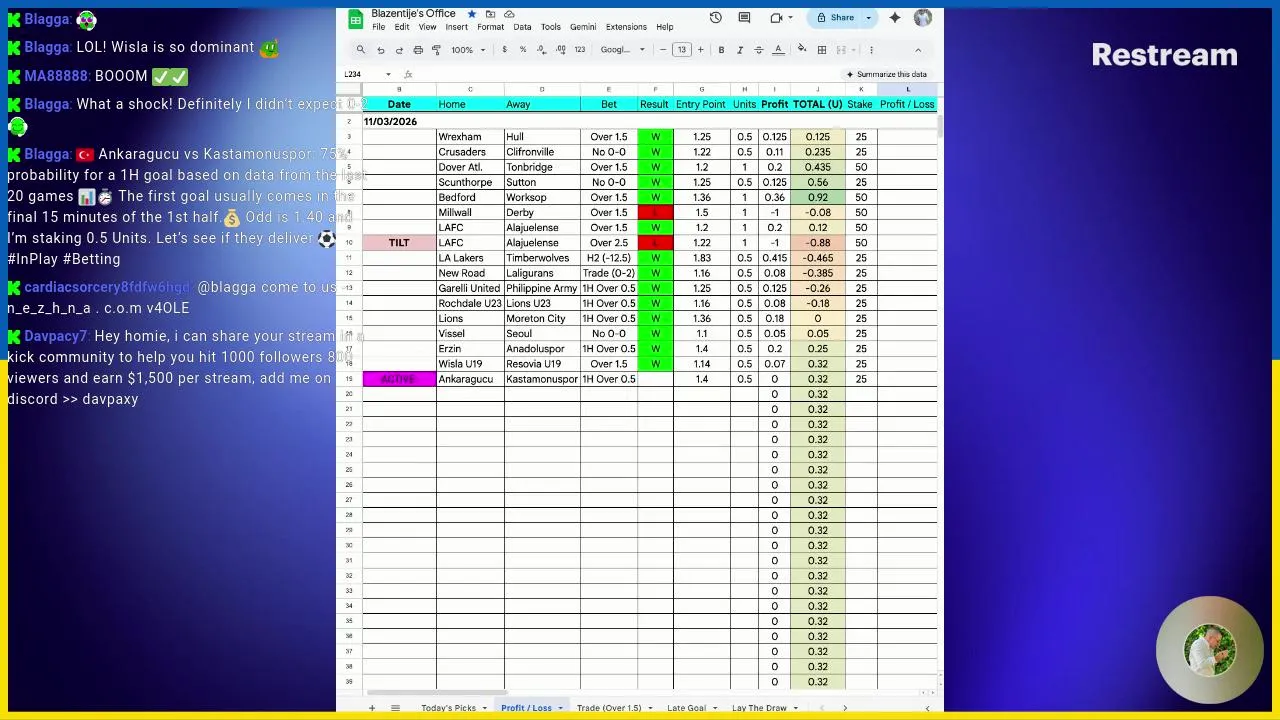Viewport: 1280px width, 720px height.
Task: Open the 123 more formats menu
Action: [579, 50]
